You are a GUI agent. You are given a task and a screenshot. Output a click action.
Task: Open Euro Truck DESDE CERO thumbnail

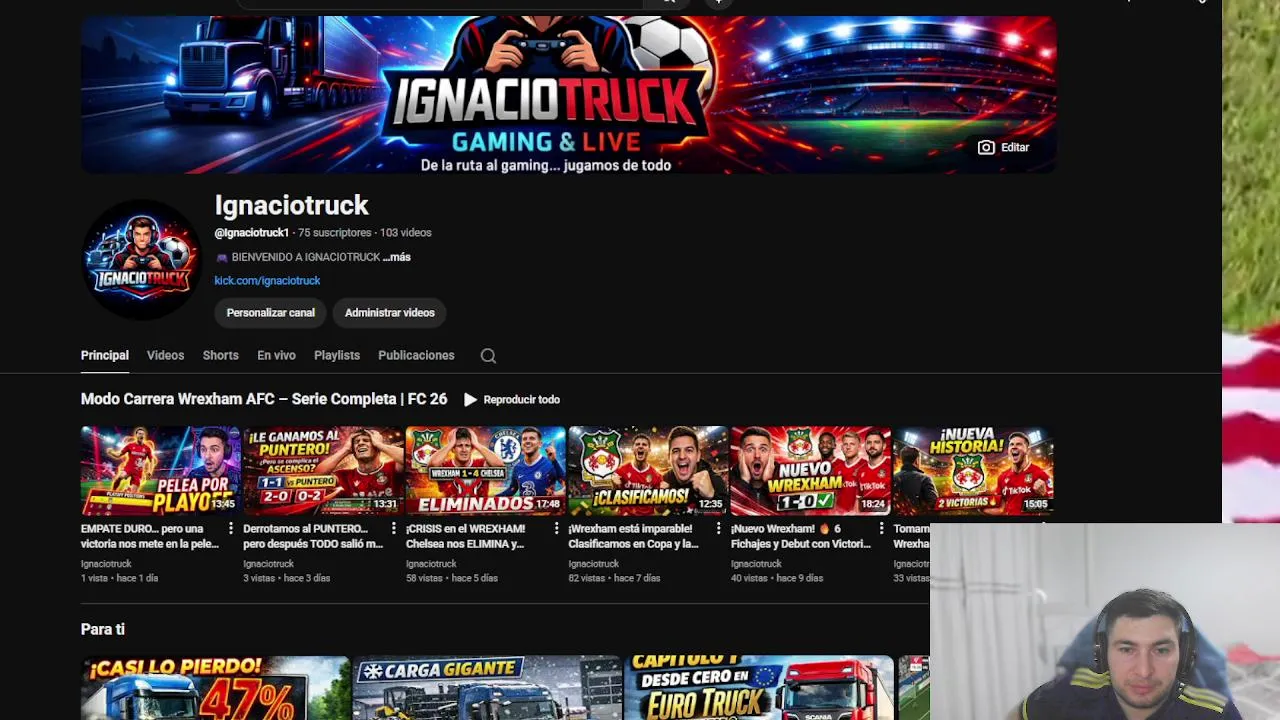[759, 688]
